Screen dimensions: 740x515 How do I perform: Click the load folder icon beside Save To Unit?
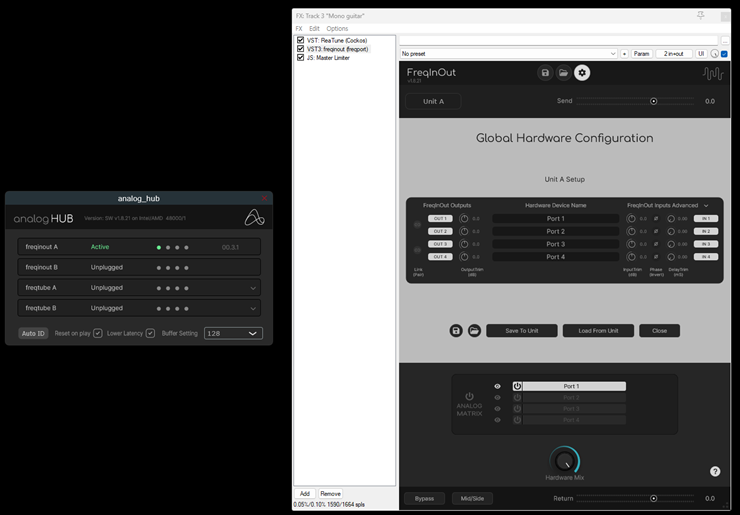point(474,330)
